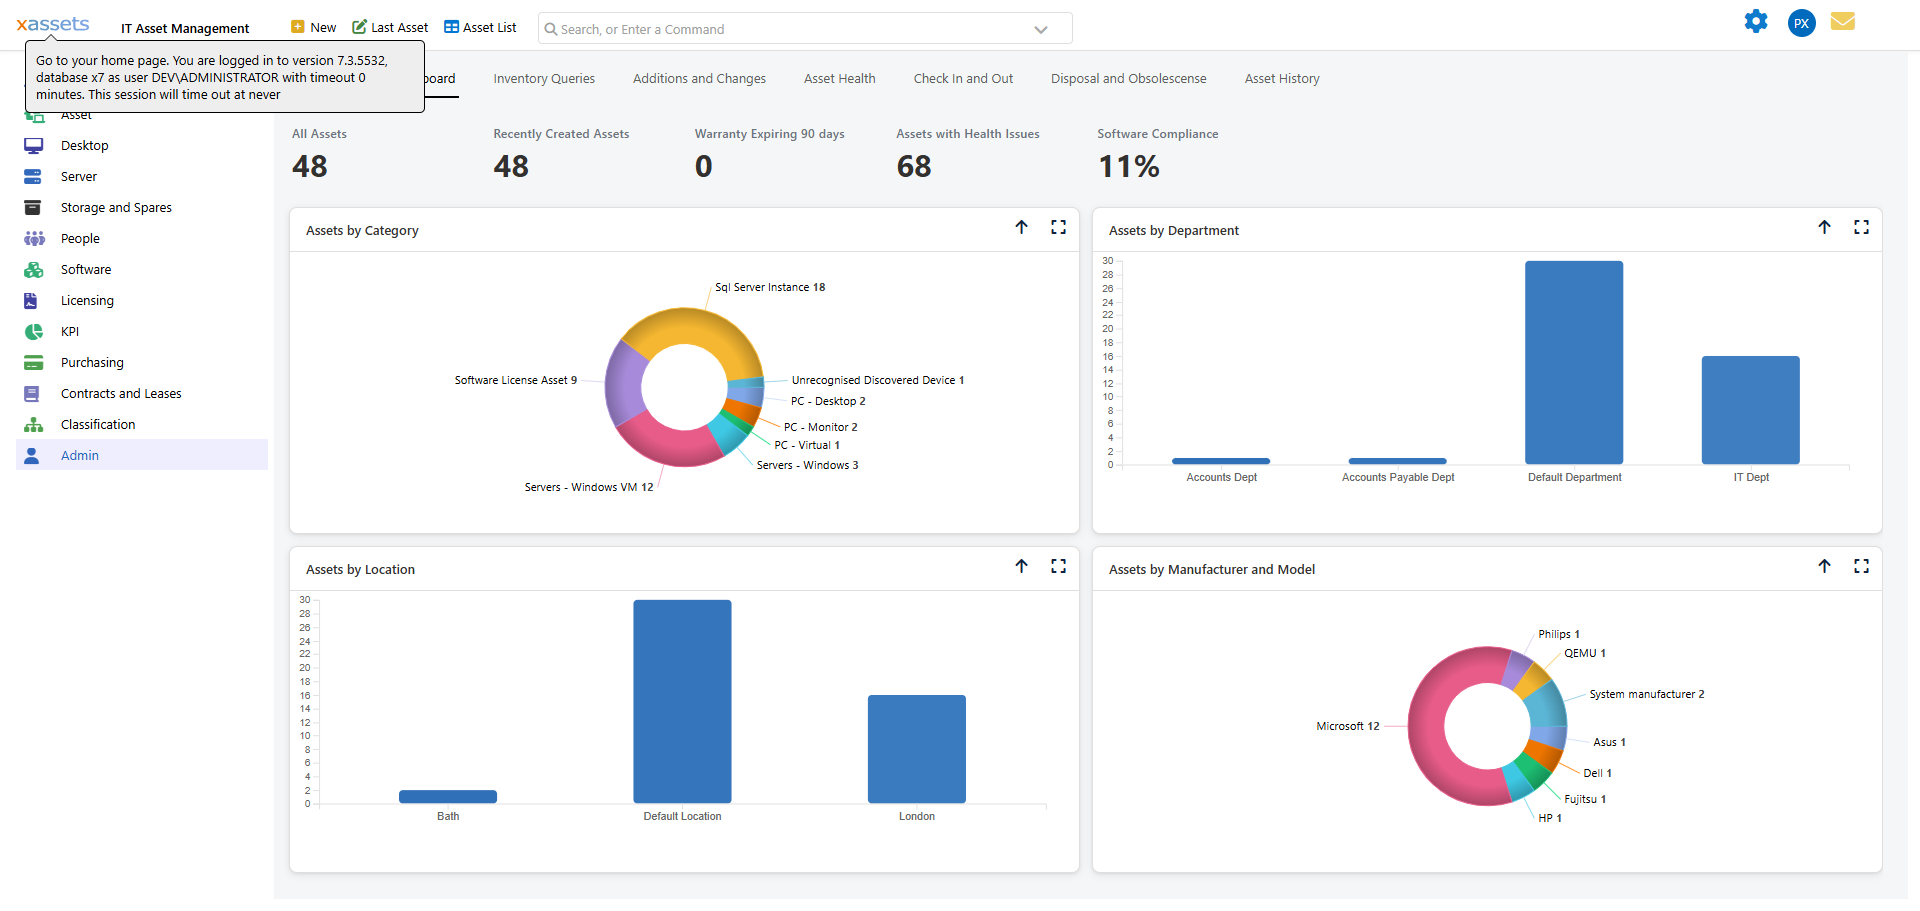Open the mail envelope icon
Screen dimensions: 1920x911
coord(1842,22)
